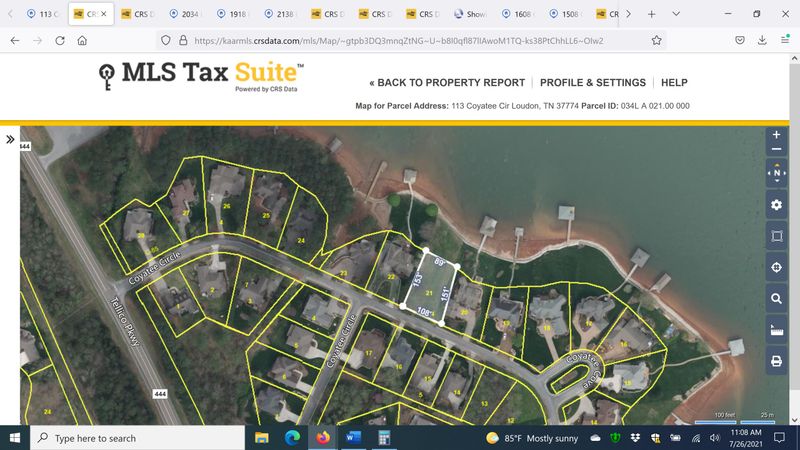The image size is (800, 450).
Task: Click the taskbar search box
Action: tap(138, 438)
